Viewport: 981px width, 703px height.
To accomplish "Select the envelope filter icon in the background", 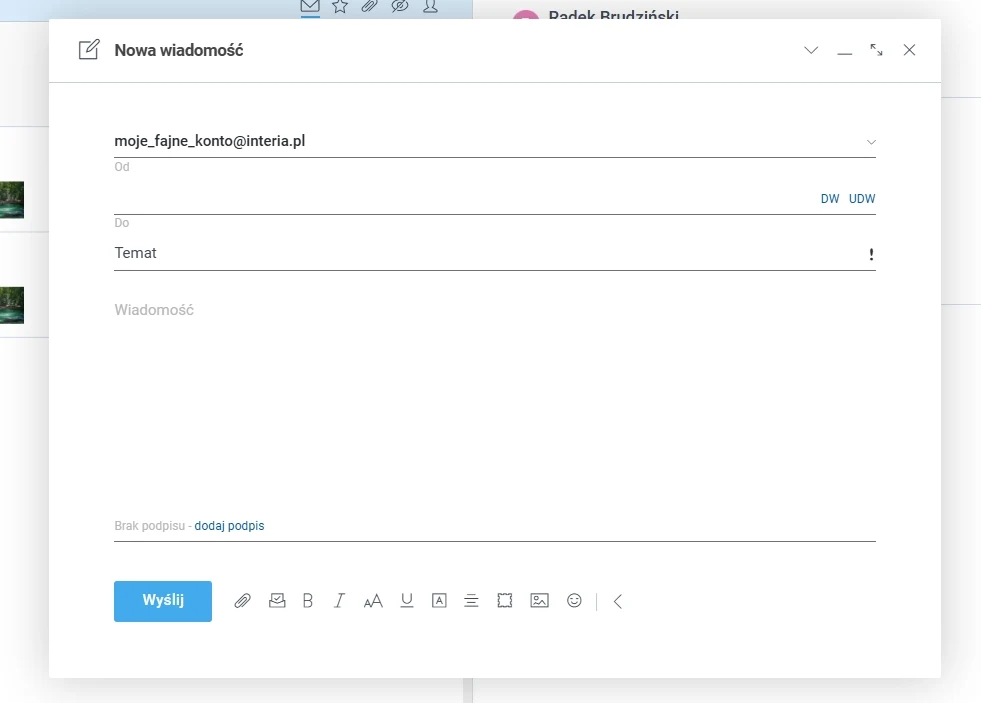I will [310, 8].
